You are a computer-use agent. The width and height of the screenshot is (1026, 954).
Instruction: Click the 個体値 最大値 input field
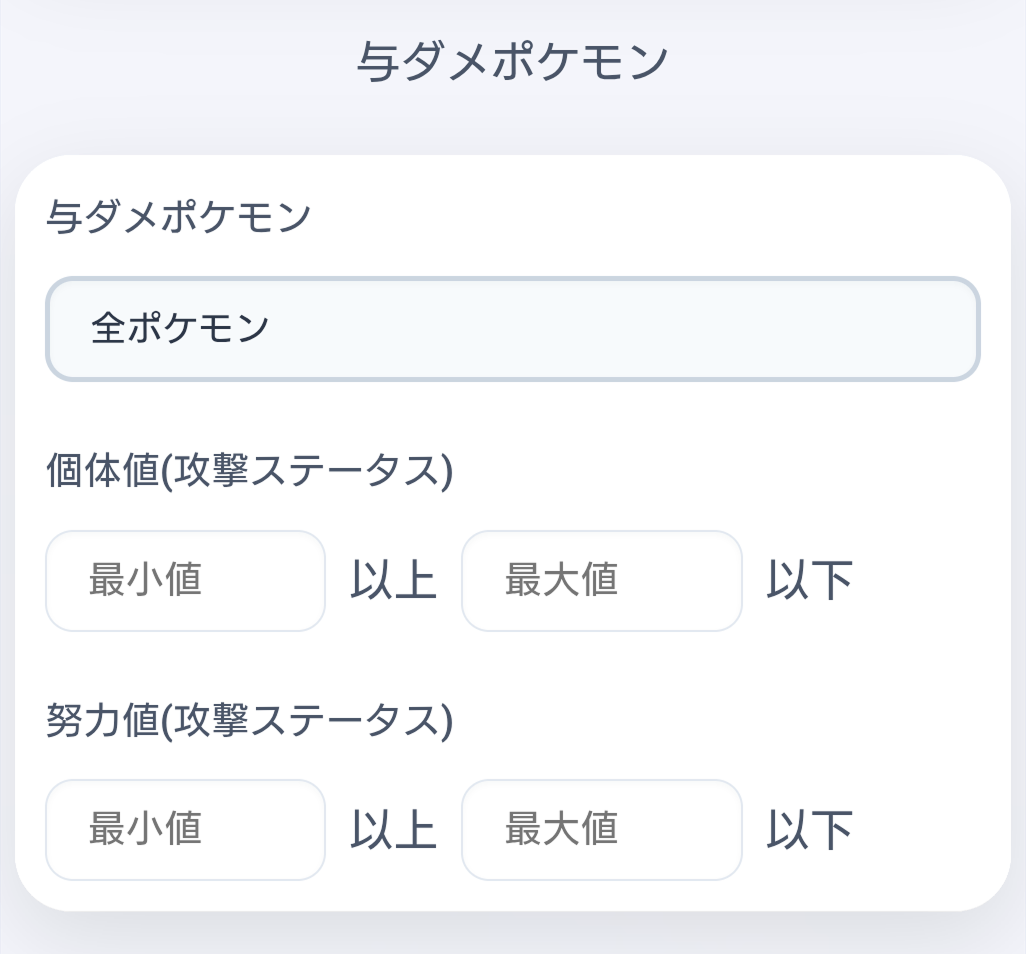coord(601,581)
